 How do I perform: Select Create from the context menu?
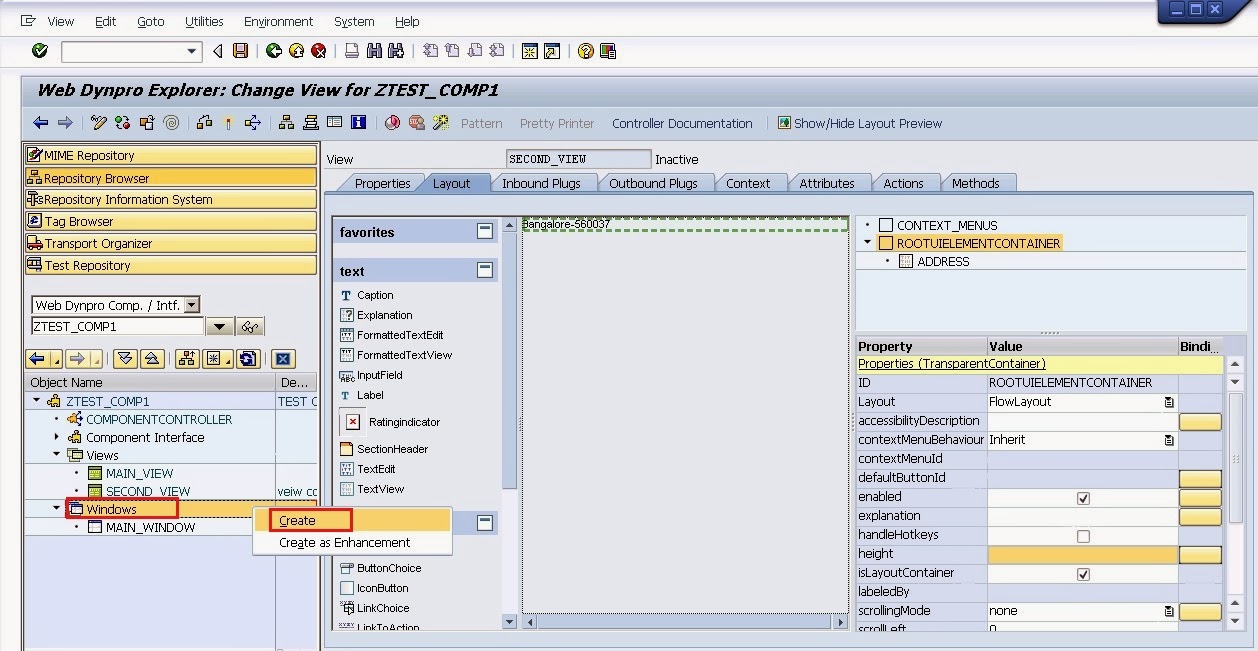297,520
